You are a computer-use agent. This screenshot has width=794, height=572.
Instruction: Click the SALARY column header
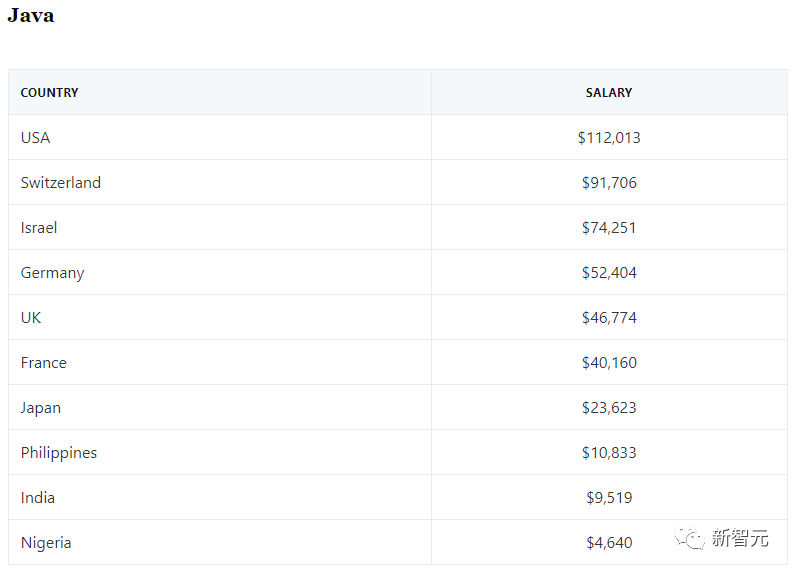point(609,93)
